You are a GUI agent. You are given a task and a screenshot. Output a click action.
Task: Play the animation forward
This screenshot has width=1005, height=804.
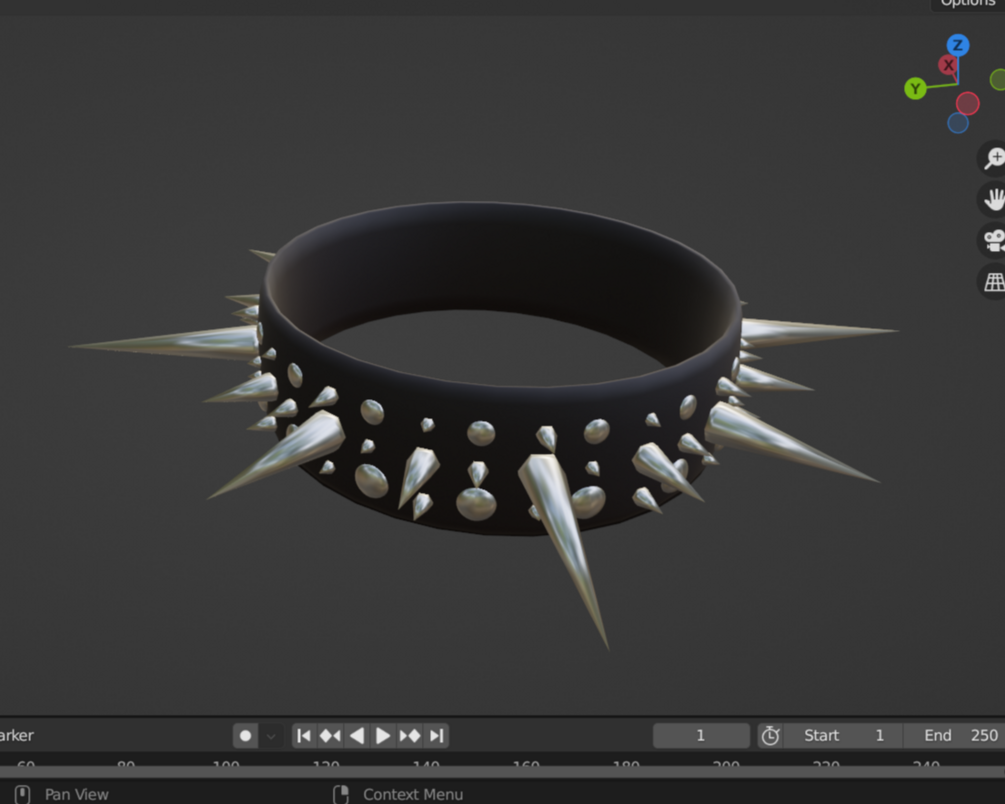coord(383,735)
